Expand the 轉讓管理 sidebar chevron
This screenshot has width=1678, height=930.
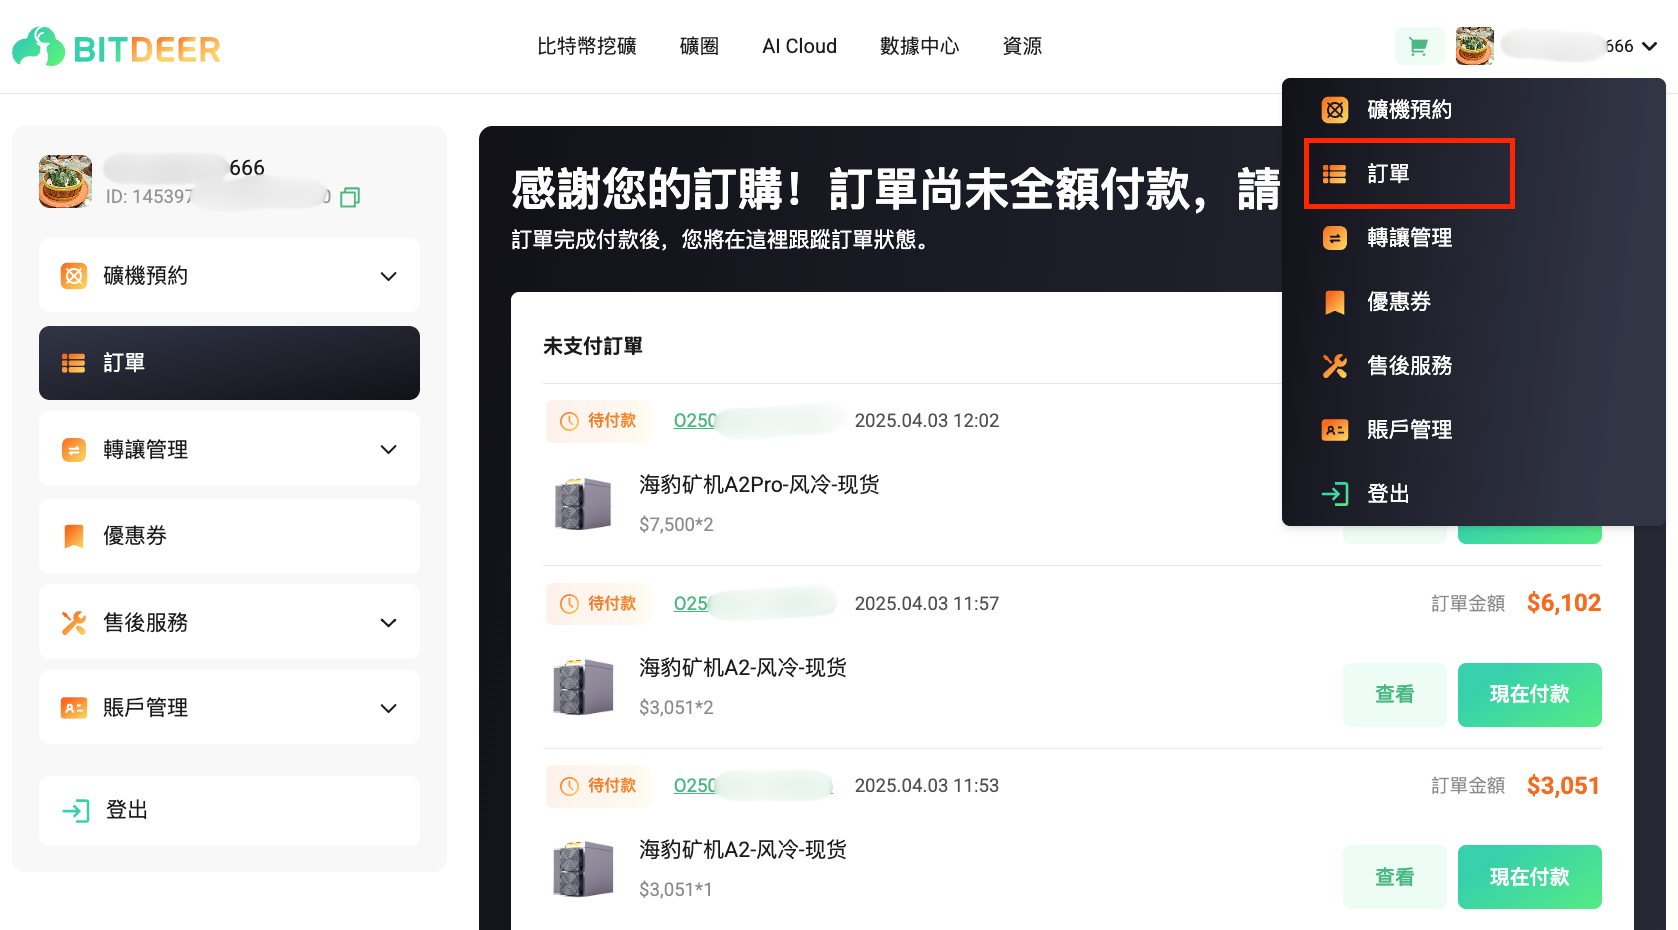[389, 450]
